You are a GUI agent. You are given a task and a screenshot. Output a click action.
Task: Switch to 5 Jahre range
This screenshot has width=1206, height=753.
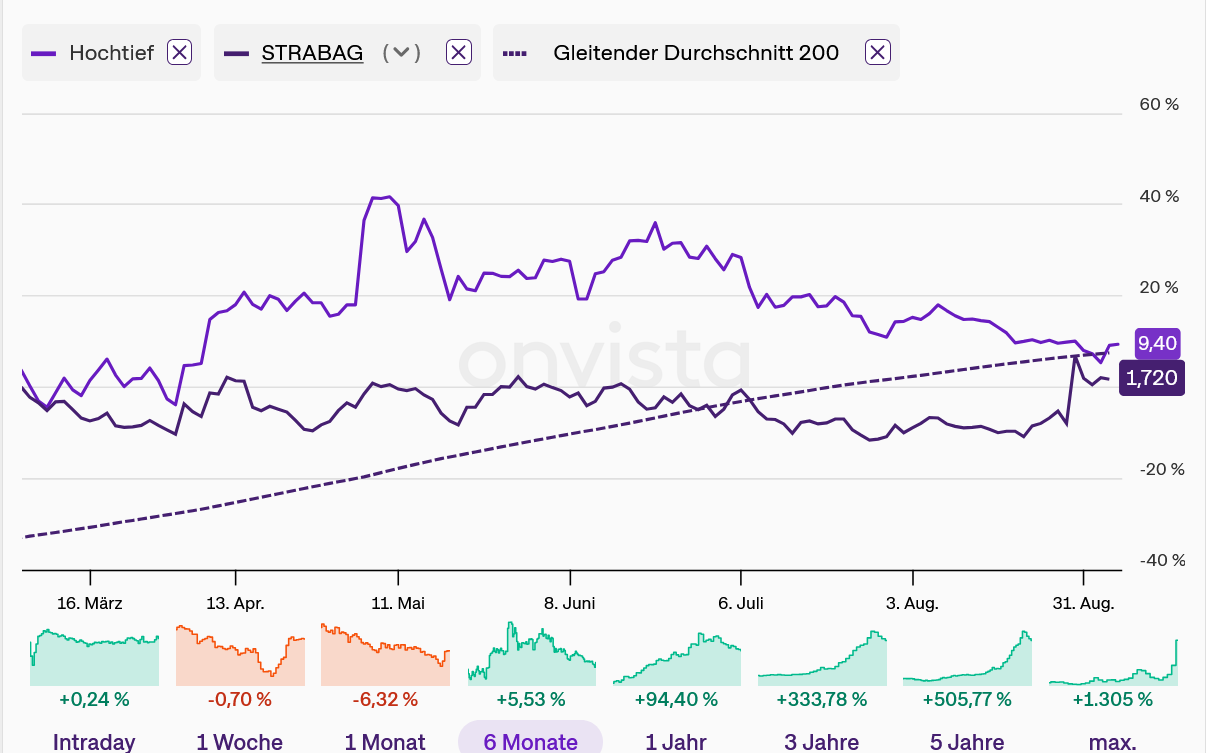click(967, 742)
